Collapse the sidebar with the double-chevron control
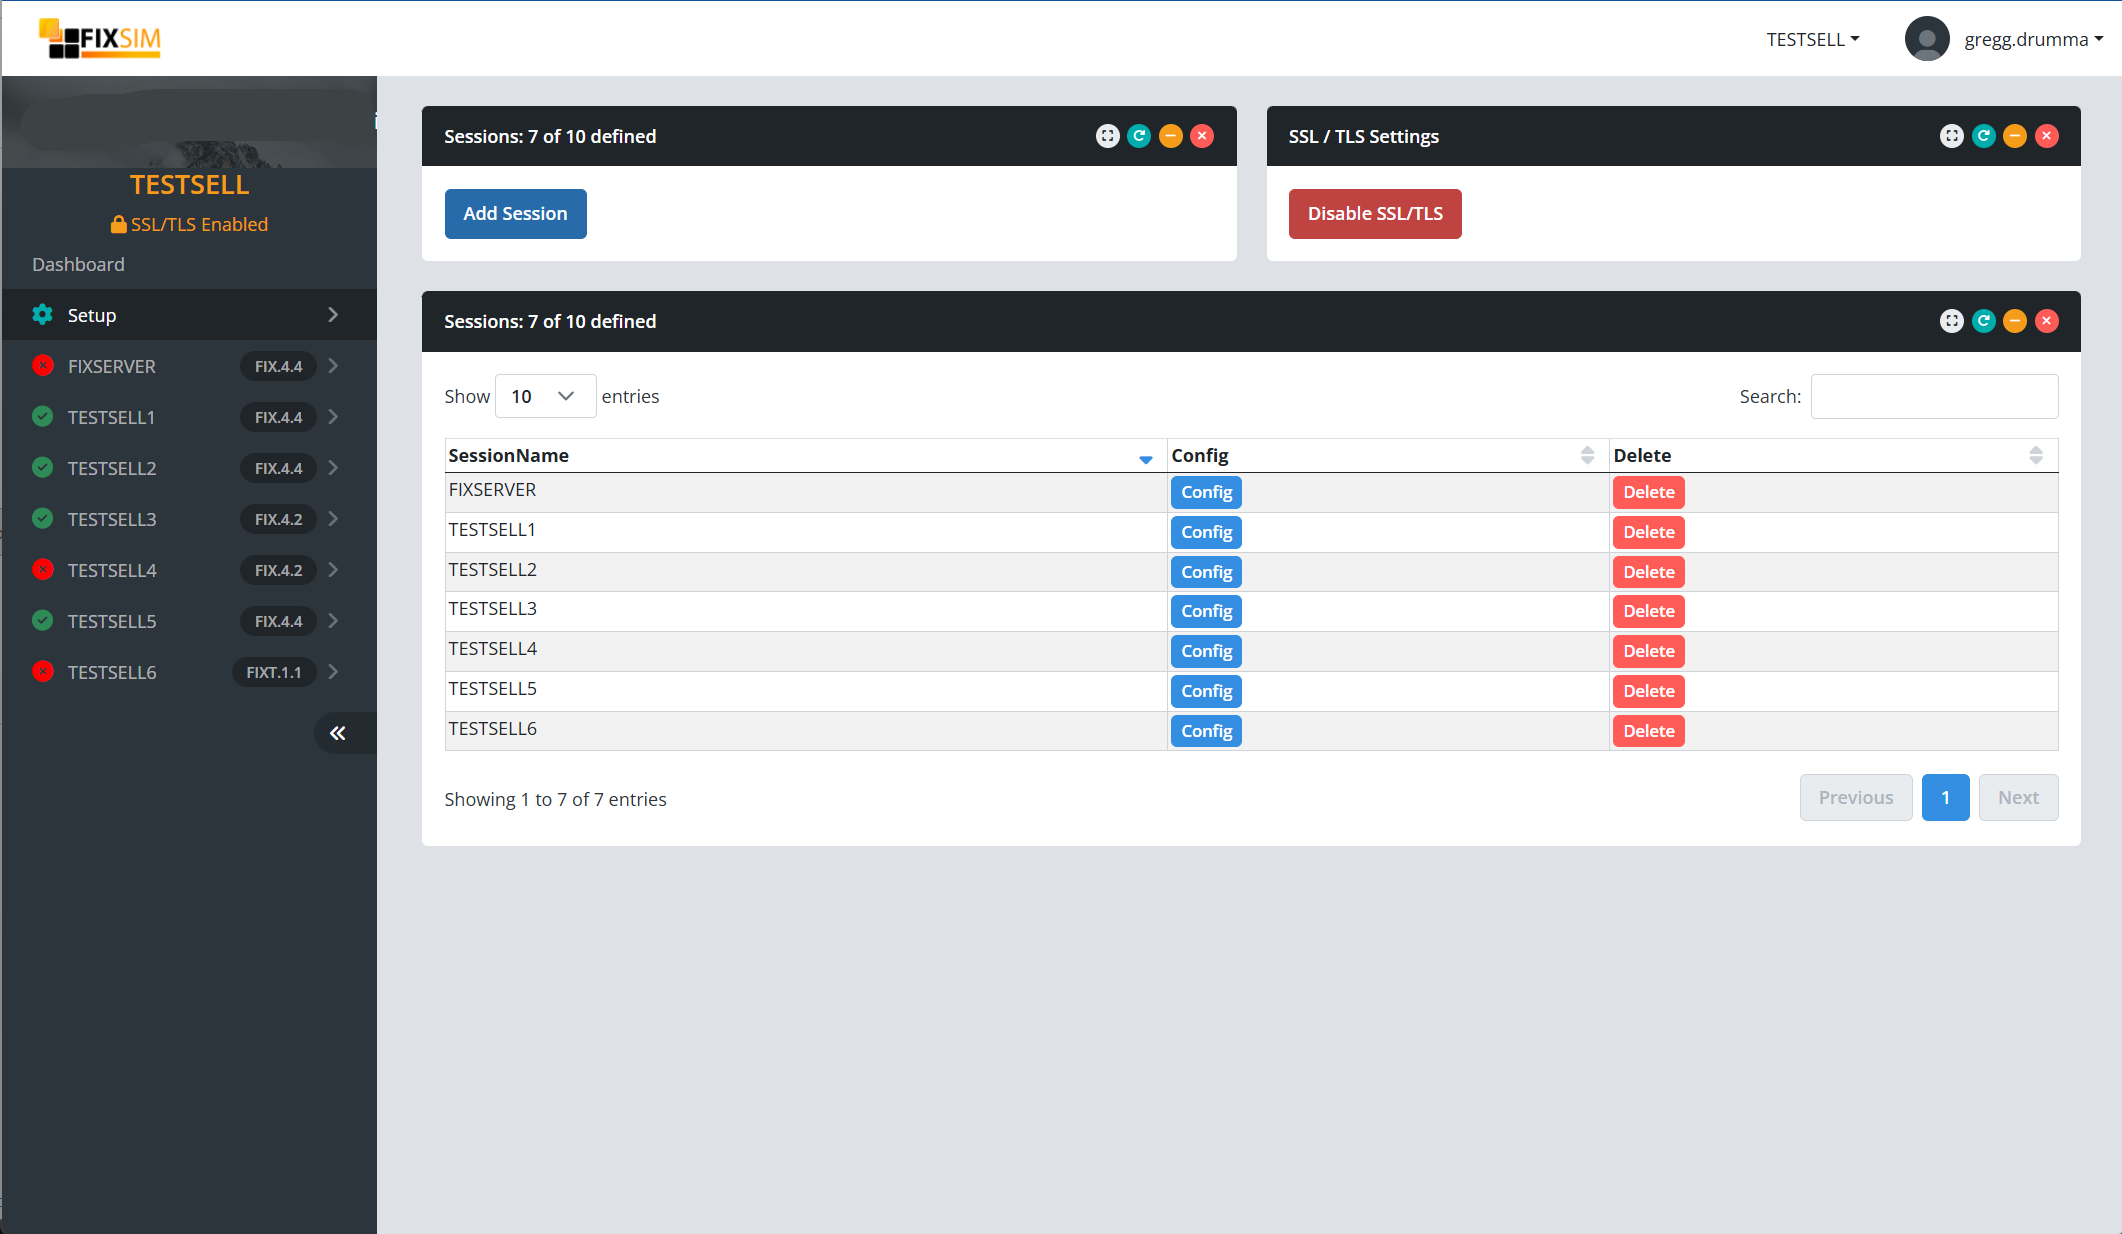Viewport: 2122px width, 1234px height. pyautogui.click(x=338, y=733)
